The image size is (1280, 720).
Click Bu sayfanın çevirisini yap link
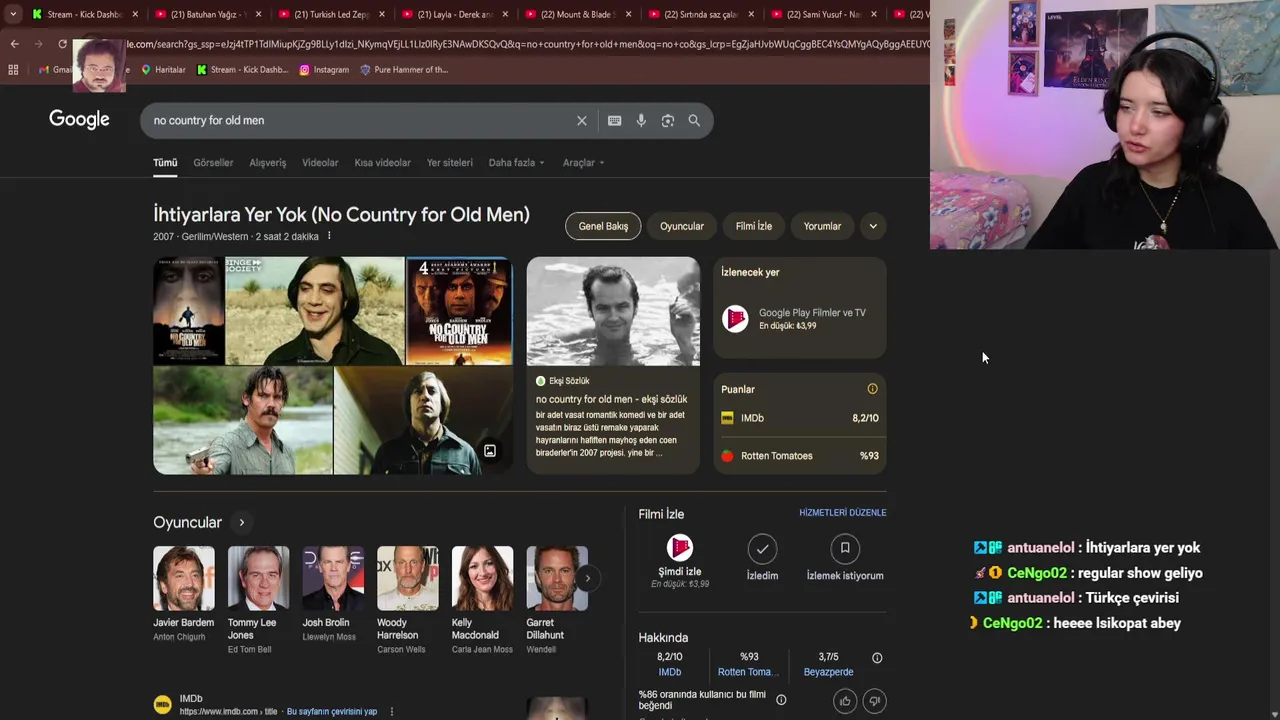click(332, 712)
